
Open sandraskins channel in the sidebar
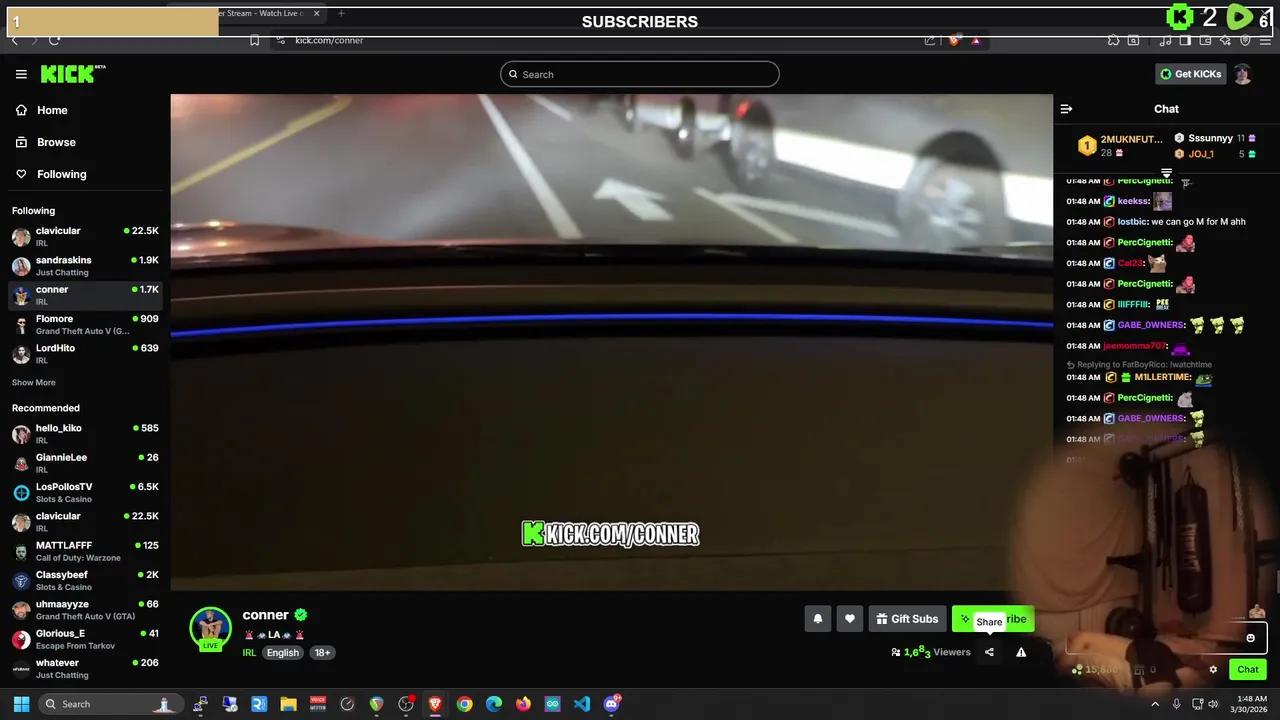(x=85, y=266)
